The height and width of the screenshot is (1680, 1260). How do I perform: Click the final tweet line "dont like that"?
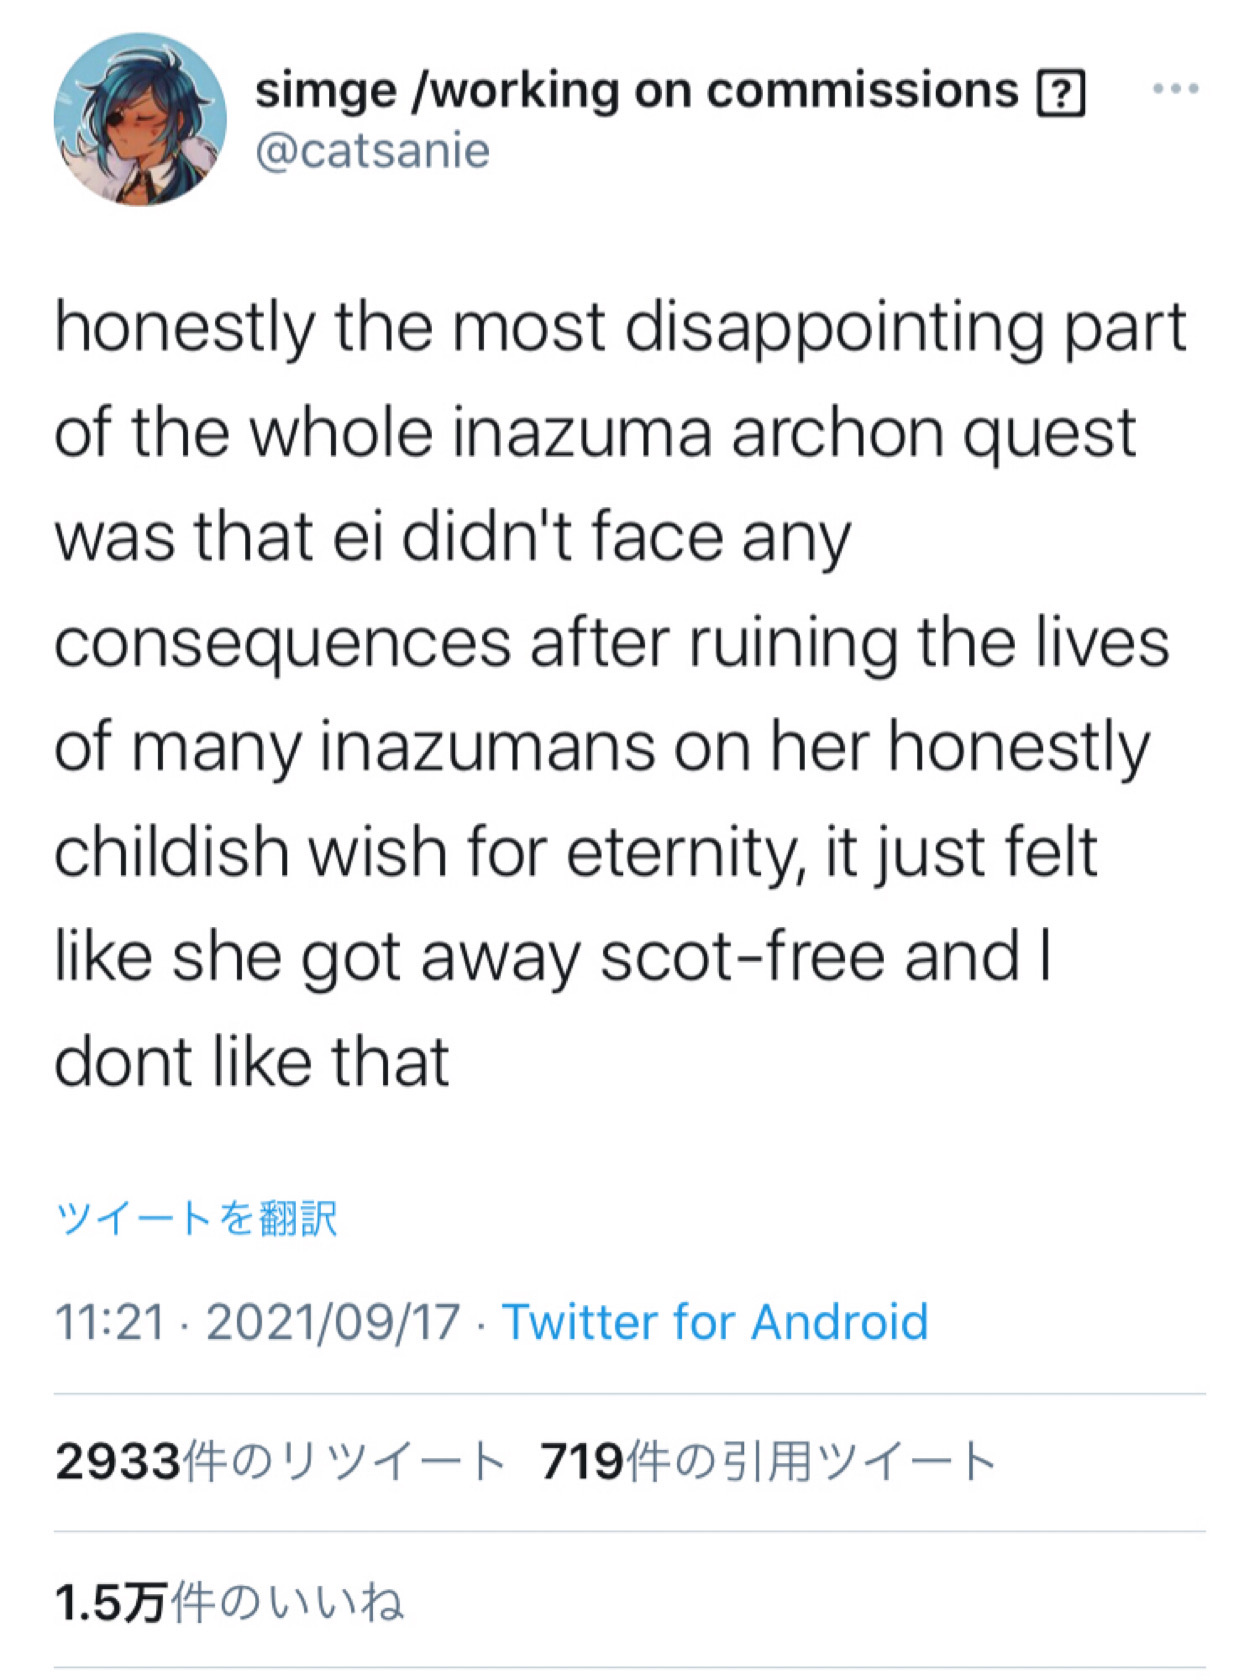pyautogui.click(x=252, y=1062)
